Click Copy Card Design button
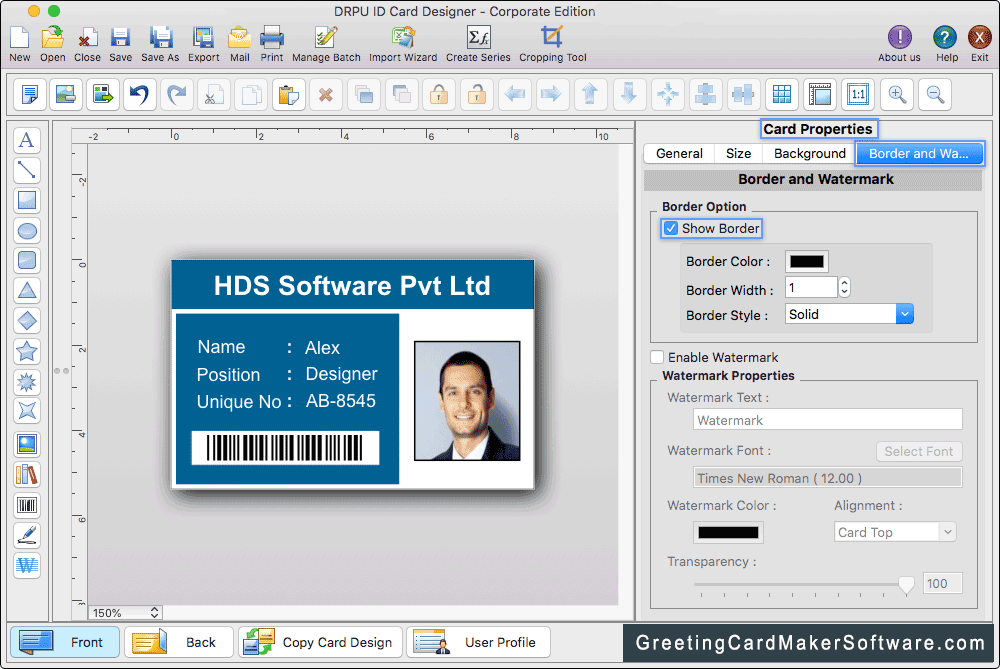This screenshot has width=1000, height=669. click(x=320, y=642)
